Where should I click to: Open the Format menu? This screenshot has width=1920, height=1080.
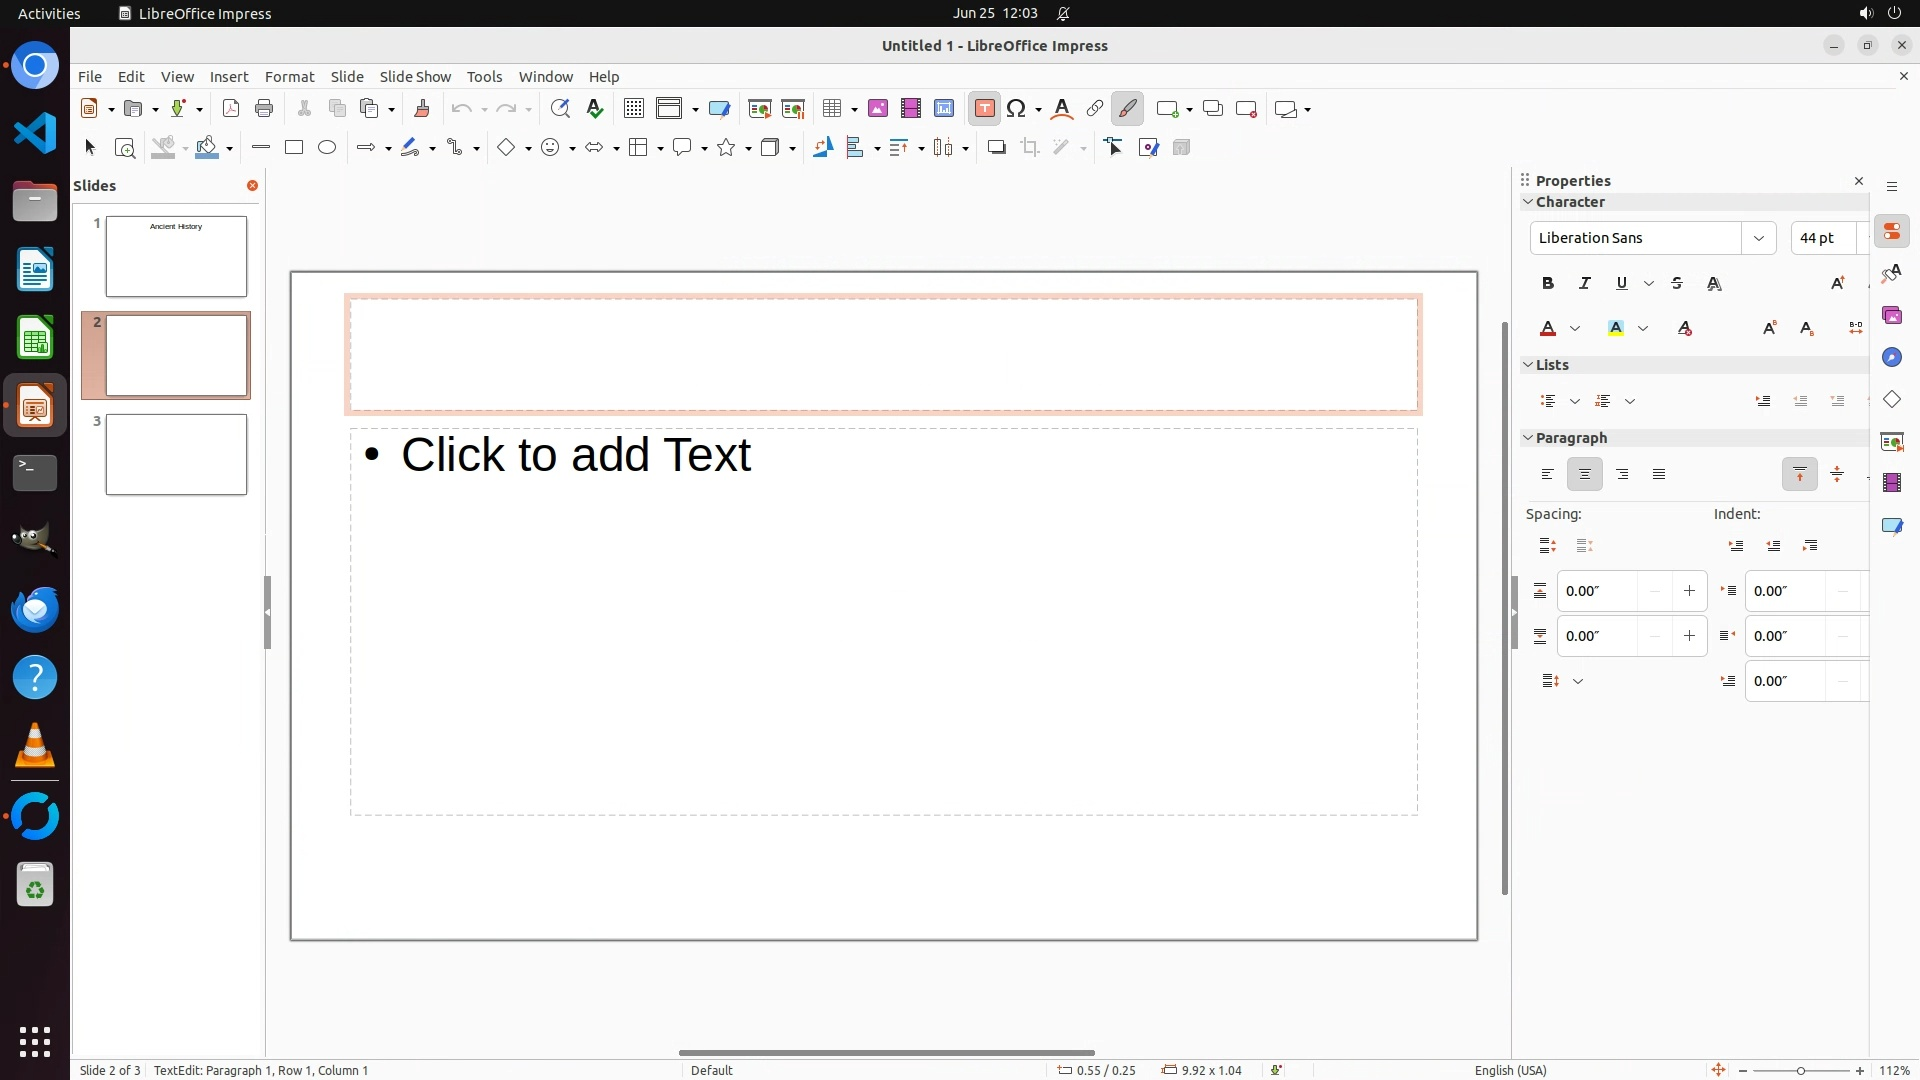289,77
